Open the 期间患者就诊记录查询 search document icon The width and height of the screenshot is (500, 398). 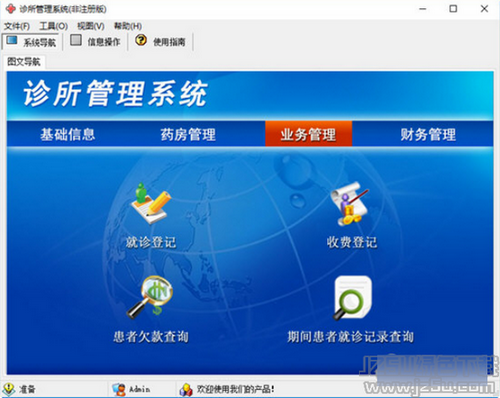(352, 298)
